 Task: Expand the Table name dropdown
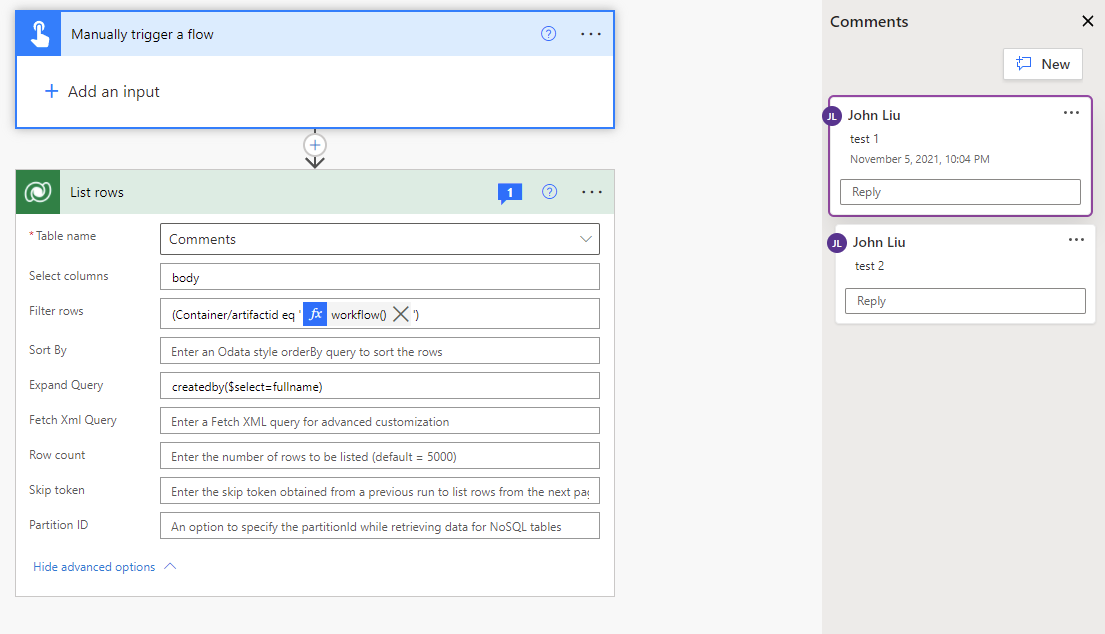585,239
